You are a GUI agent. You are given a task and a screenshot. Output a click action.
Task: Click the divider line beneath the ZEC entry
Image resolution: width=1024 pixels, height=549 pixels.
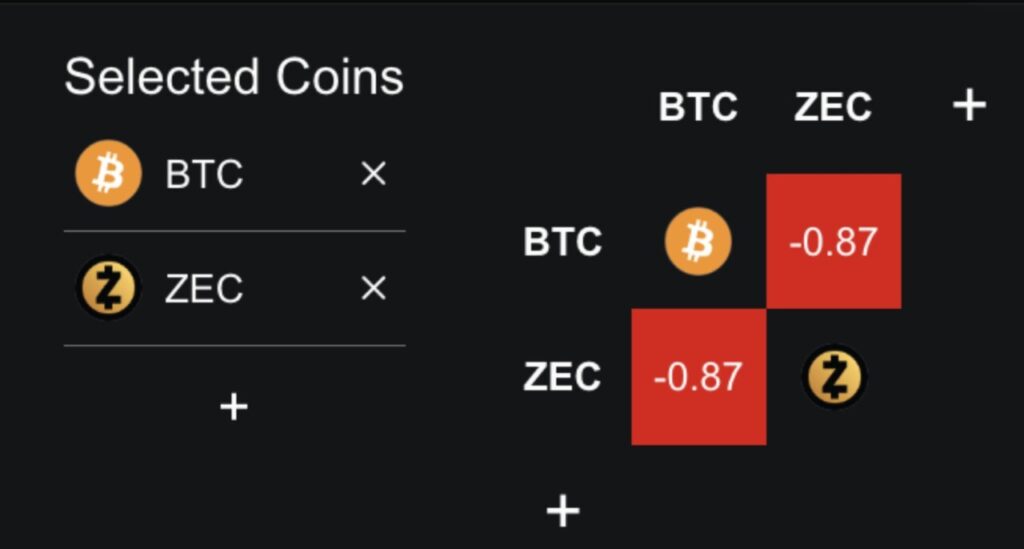[x=234, y=346]
